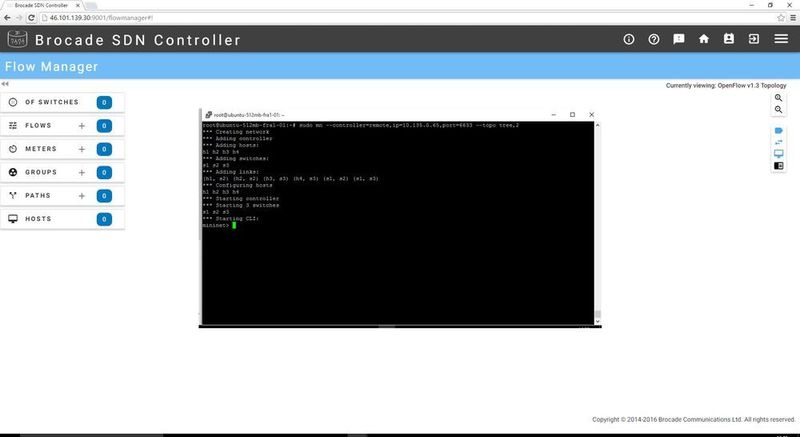Click the Hosts count badge
This screenshot has width=800, height=437.
coord(104,219)
